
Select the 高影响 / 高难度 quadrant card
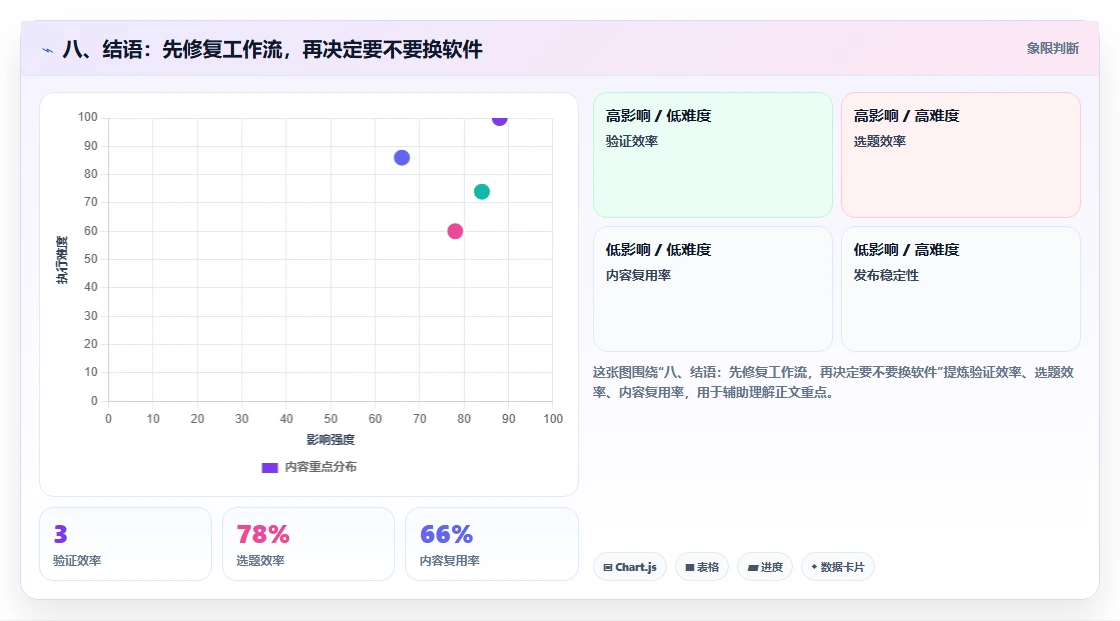[x=961, y=155]
